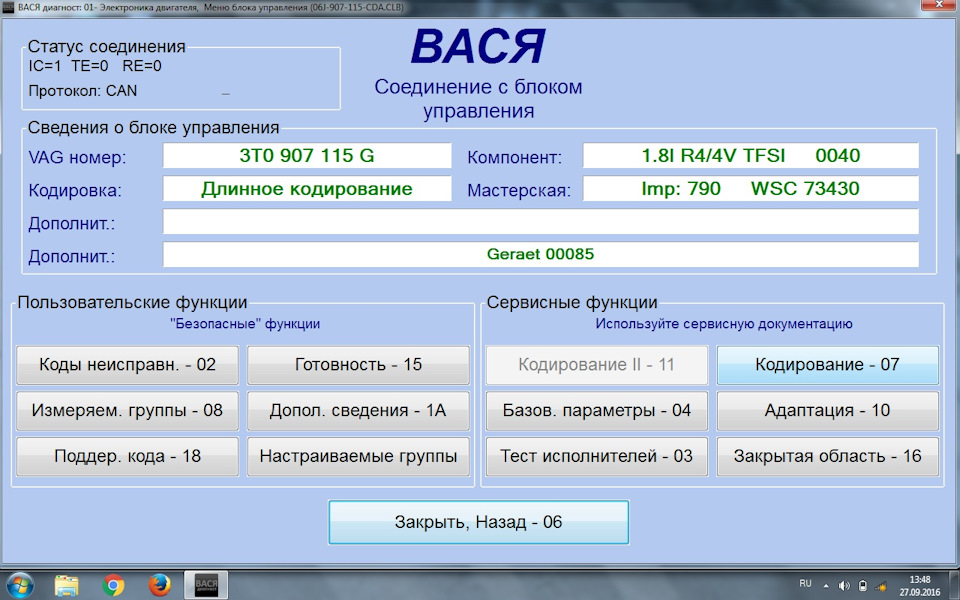
Task: Open Настраиваемые группы
Action: click(x=358, y=456)
